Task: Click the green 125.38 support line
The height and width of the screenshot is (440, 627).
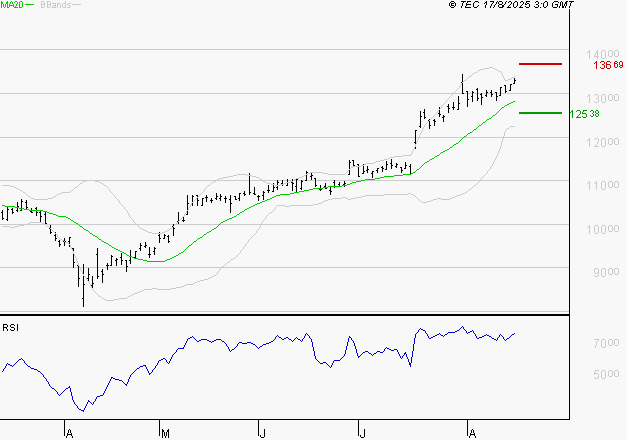Action: point(540,113)
